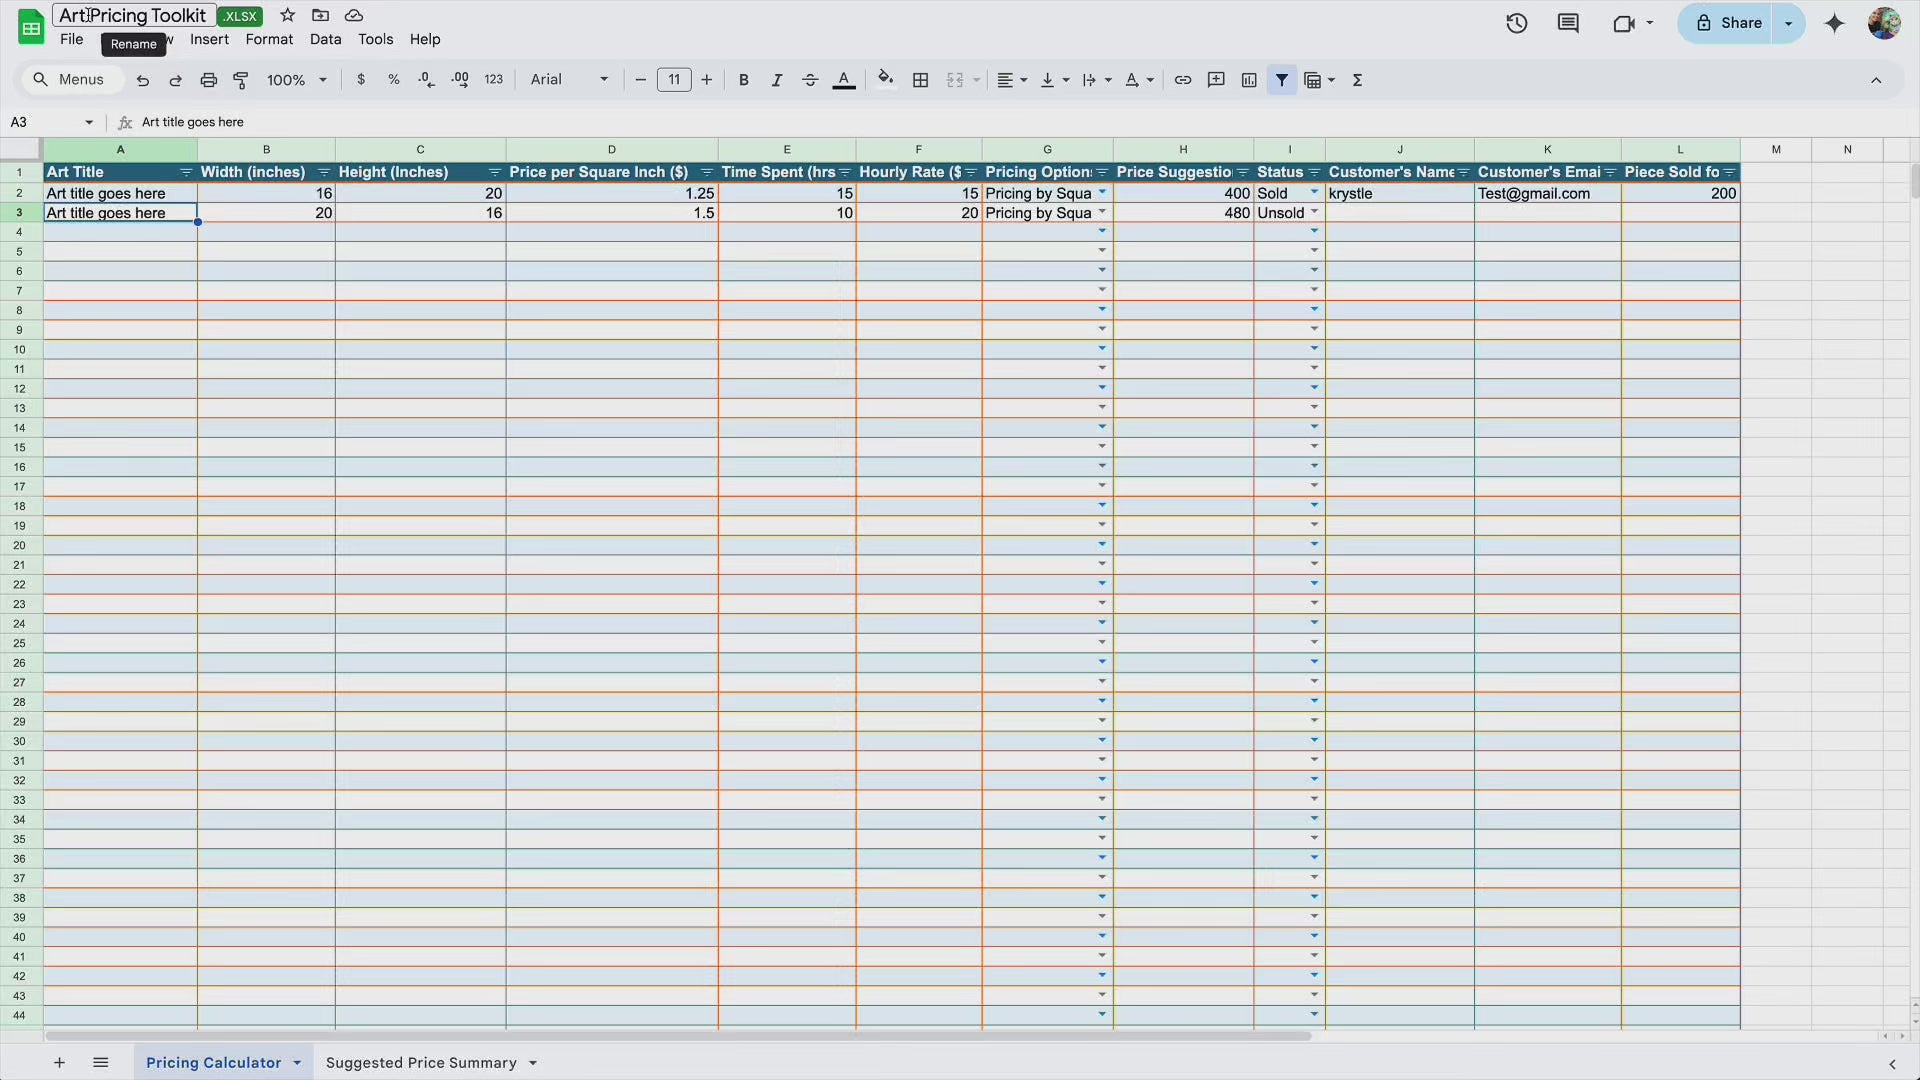
Task: Click the insert link icon
Action: point(1182,80)
